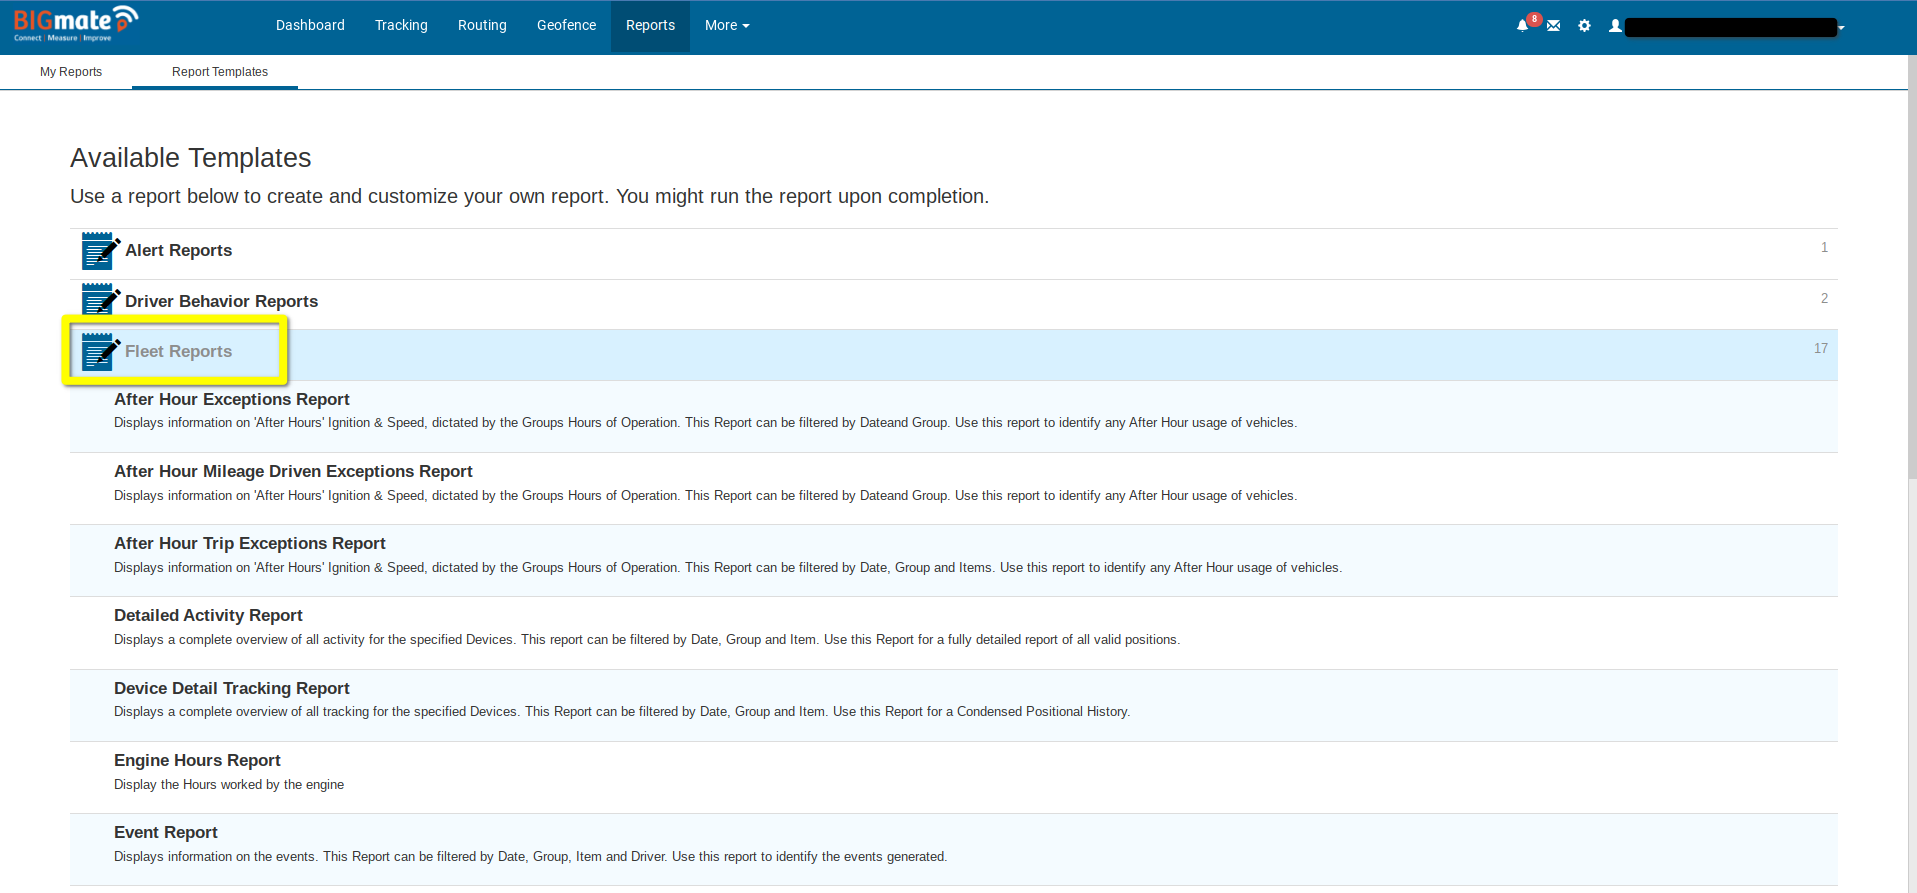
Task: Click the user profile icon
Action: tap(1615, 26)
